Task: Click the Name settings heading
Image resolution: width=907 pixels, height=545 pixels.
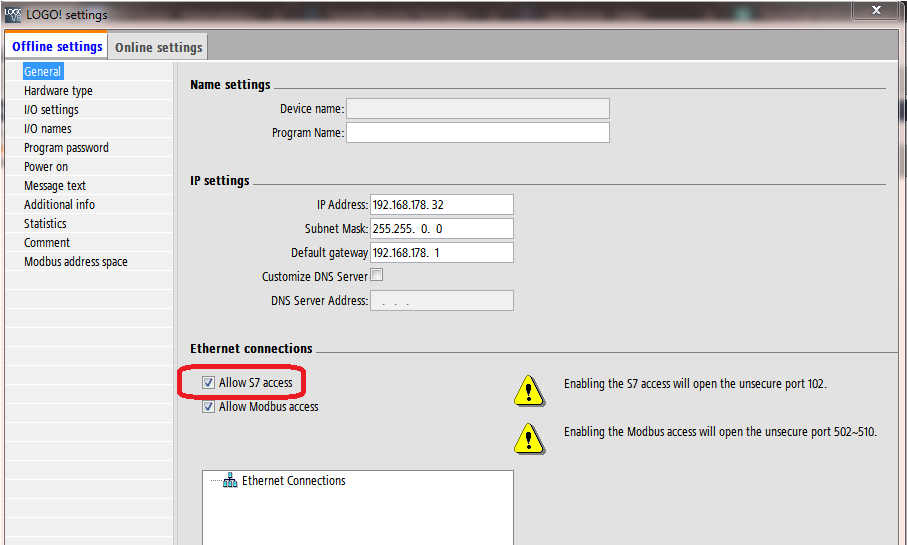Action: pos(230,84)
